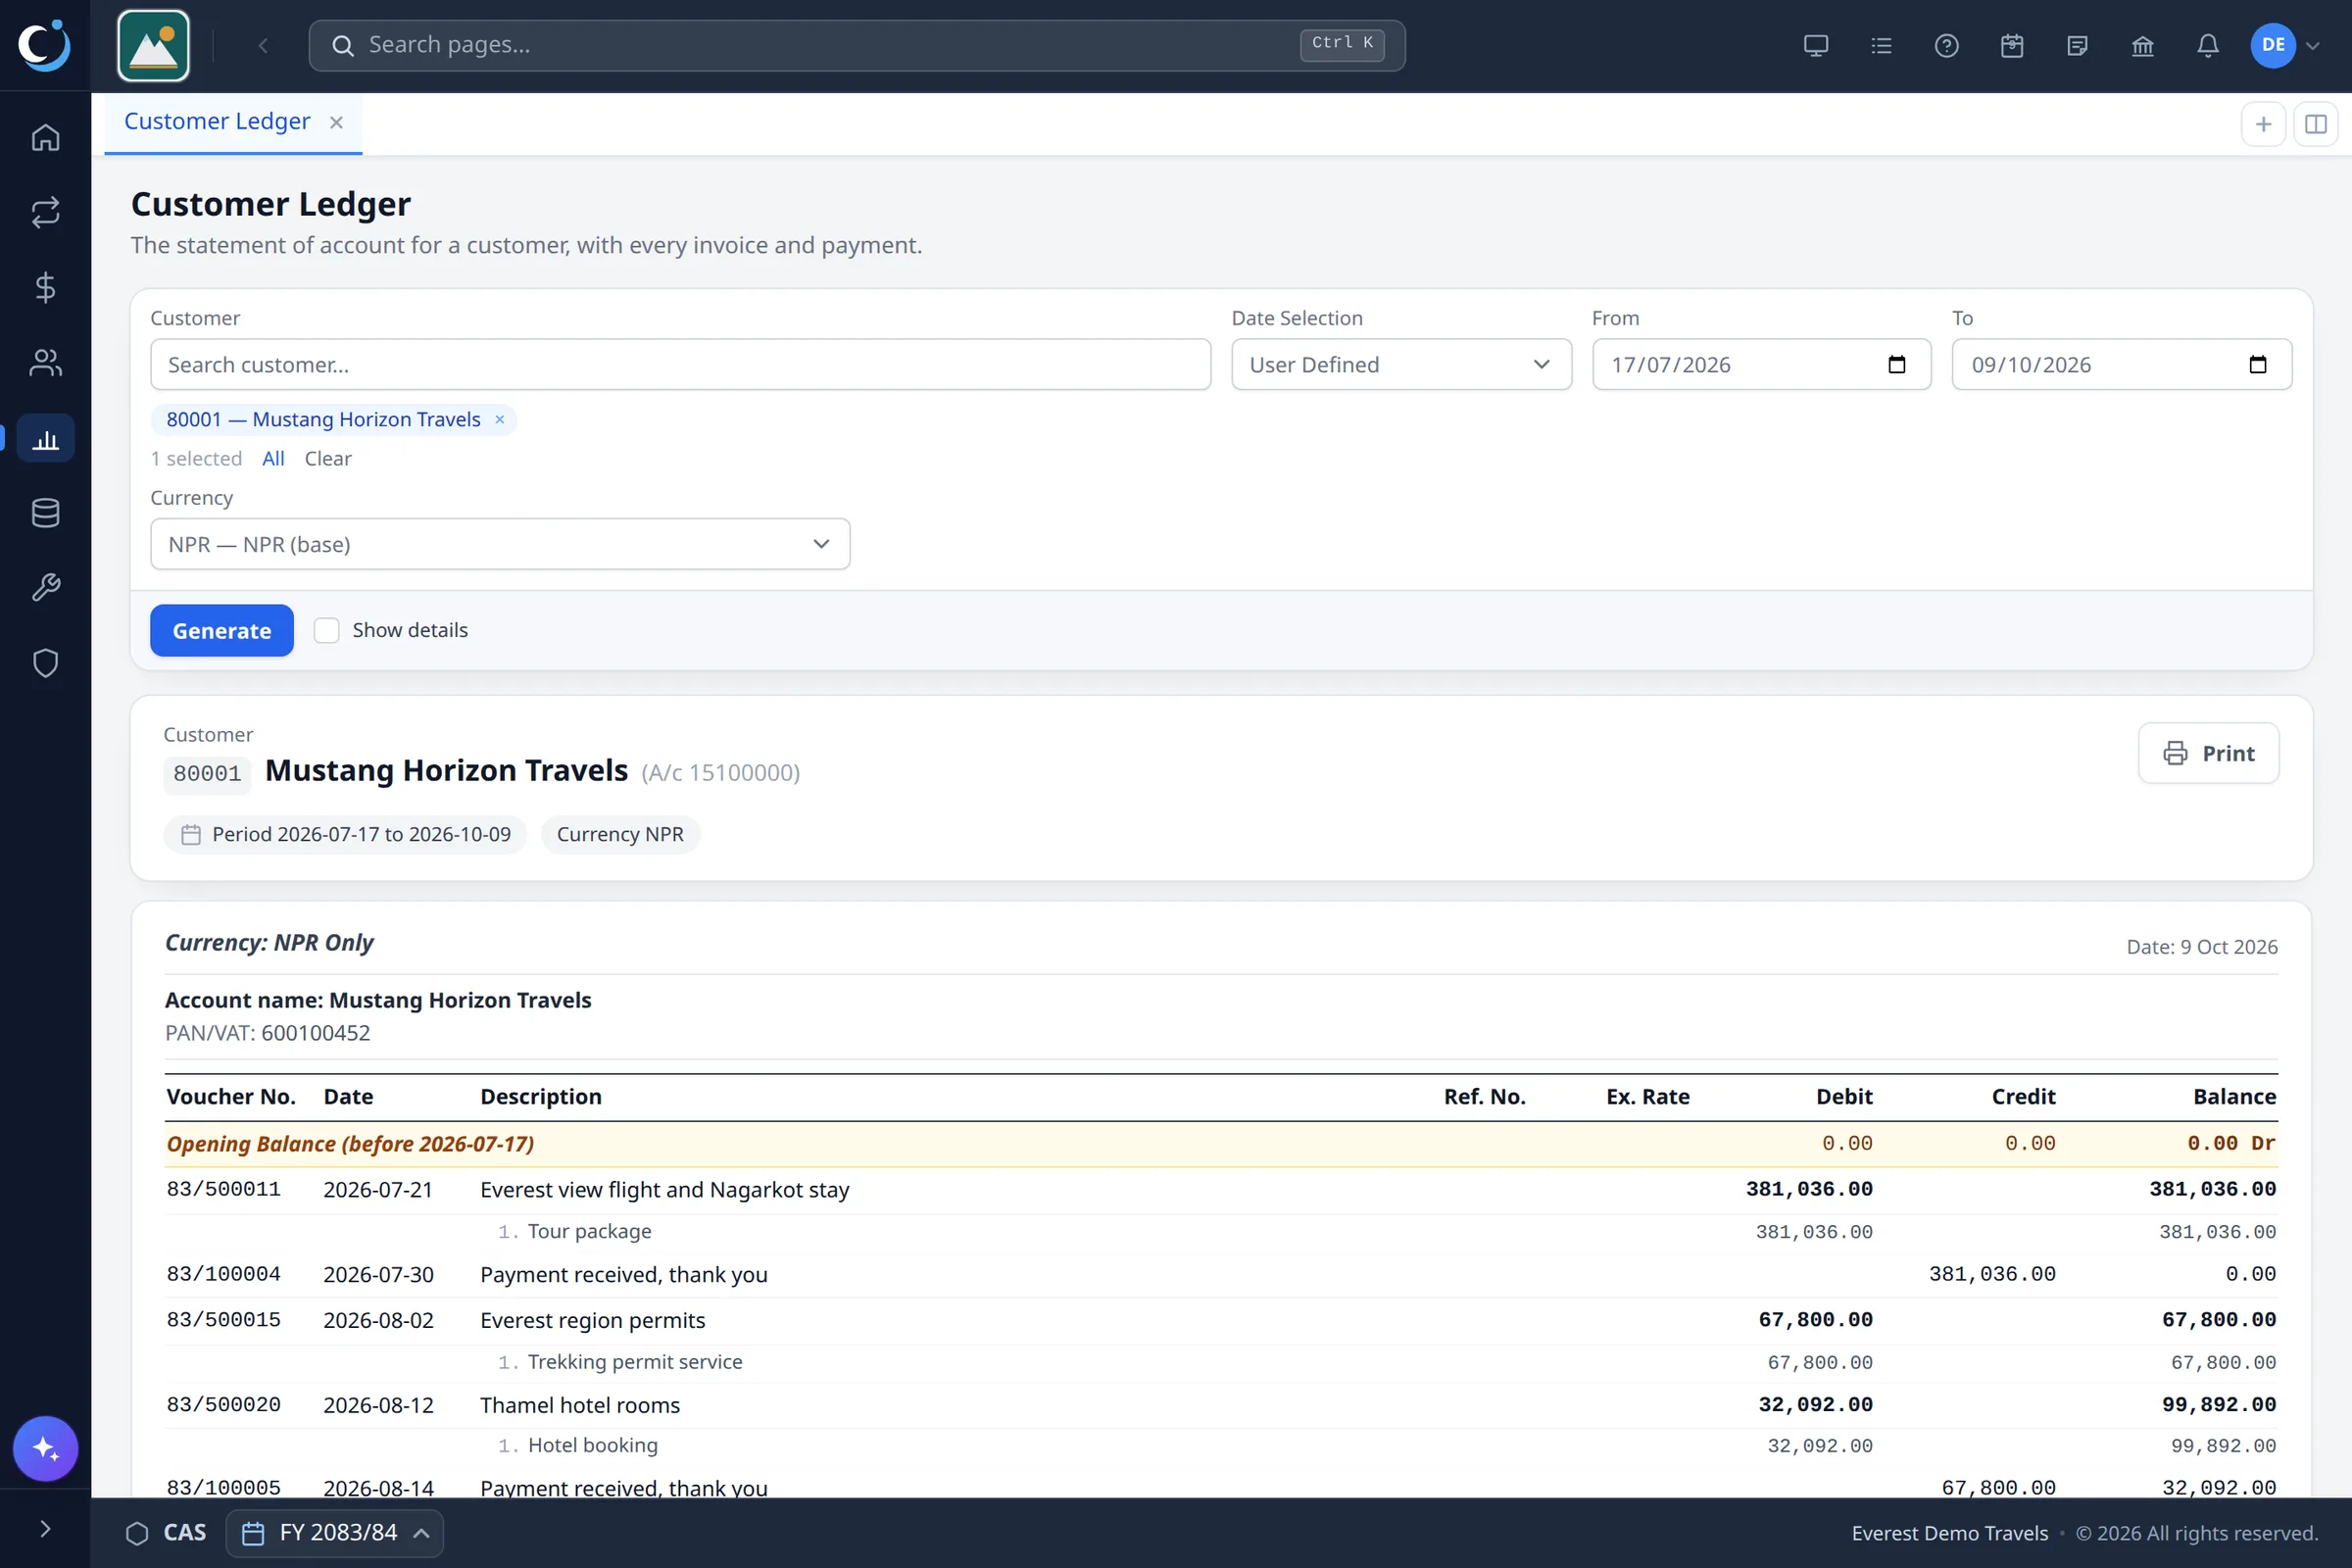Click the Search pages box
The height and width of the screenshot is (1568, 2352).
pyautogui.click(x=857, y=45)
